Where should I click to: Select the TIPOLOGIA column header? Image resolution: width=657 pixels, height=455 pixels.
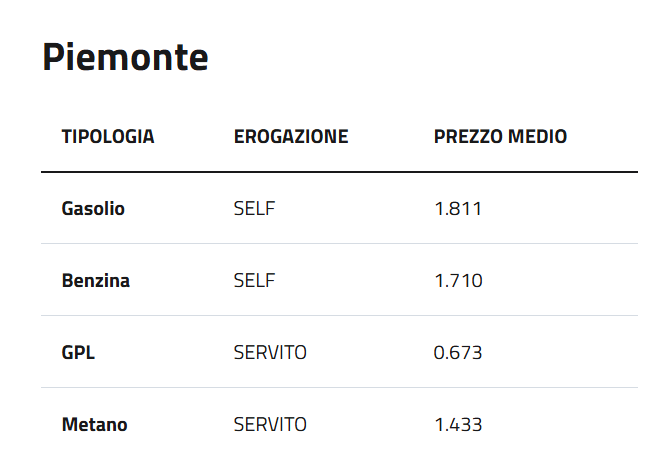(108, 137)
